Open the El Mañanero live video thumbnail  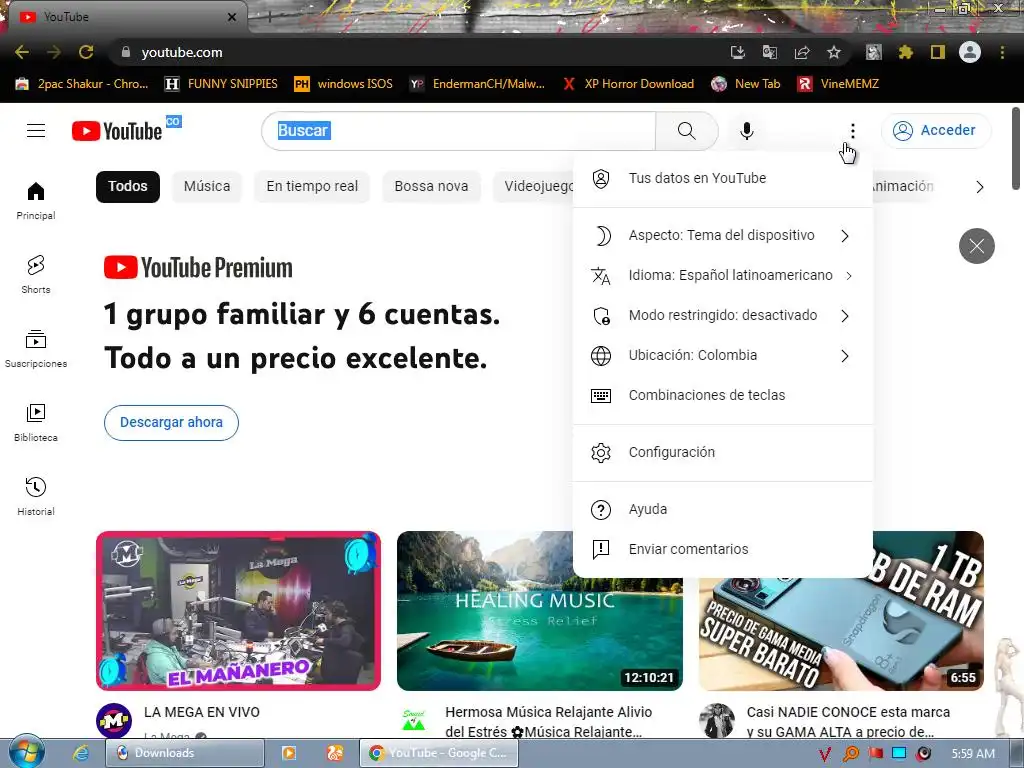[238, 611]
